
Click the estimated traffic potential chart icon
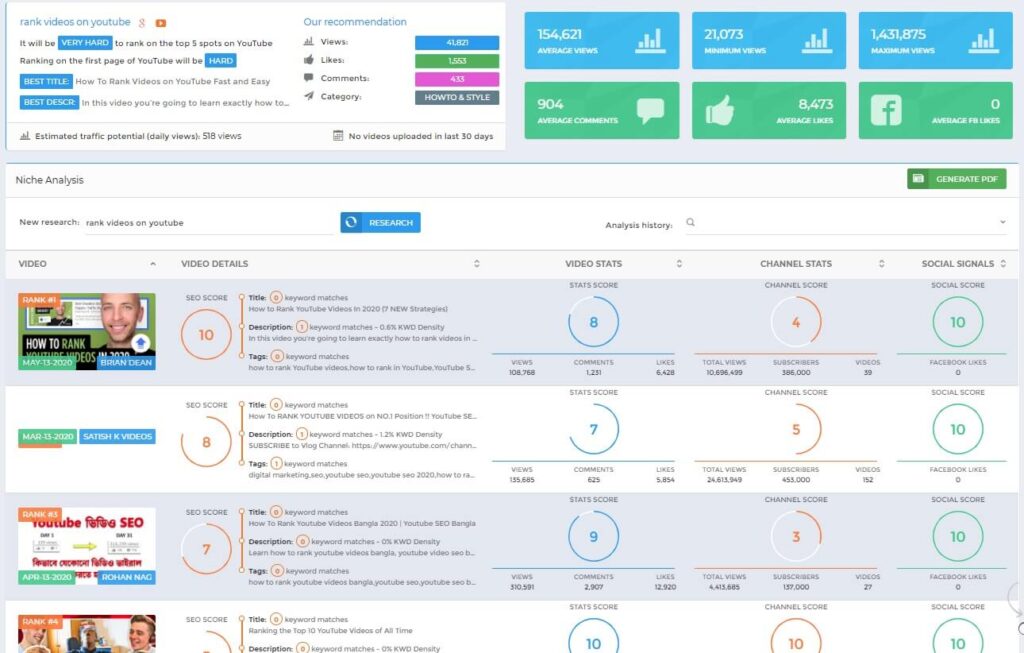25,136
